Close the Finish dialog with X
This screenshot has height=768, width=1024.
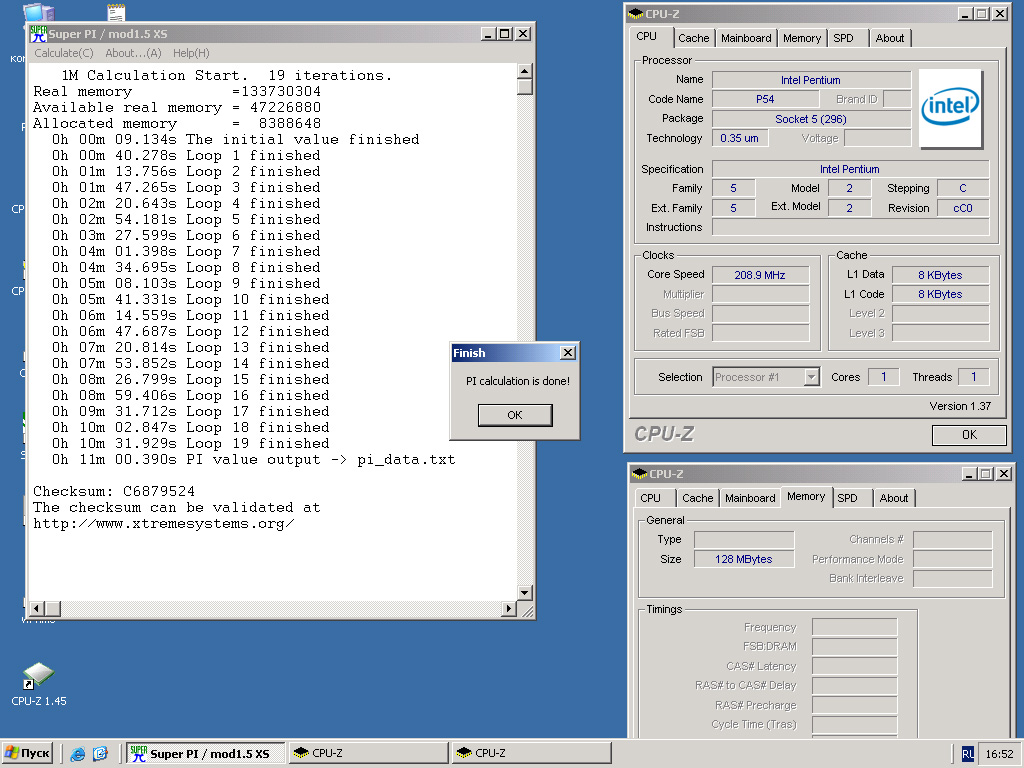pos(568,353)
